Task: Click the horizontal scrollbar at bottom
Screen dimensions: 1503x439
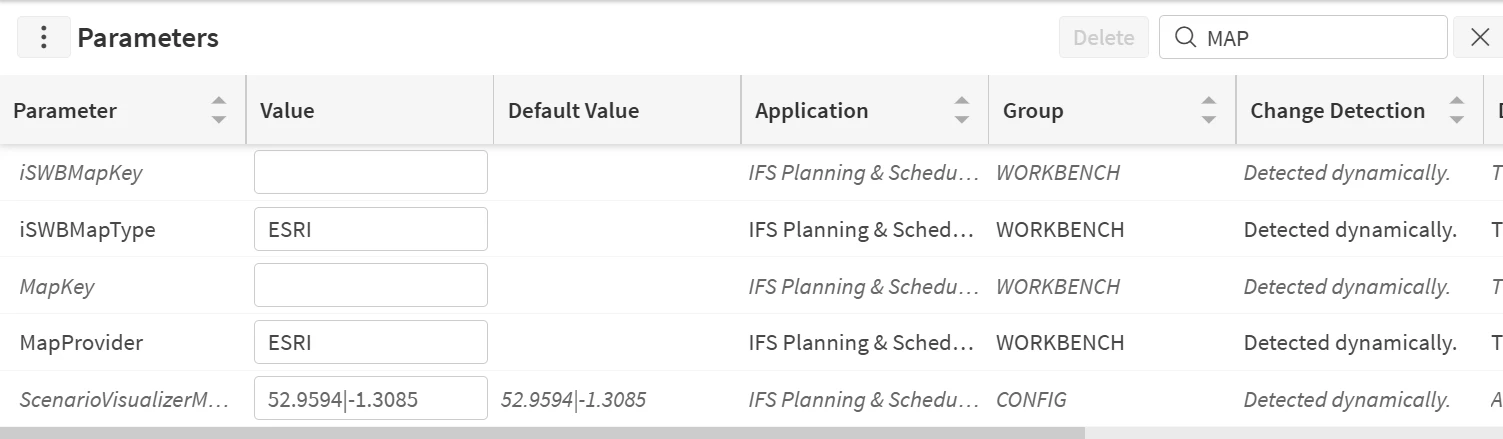Action: pos(540,433)
